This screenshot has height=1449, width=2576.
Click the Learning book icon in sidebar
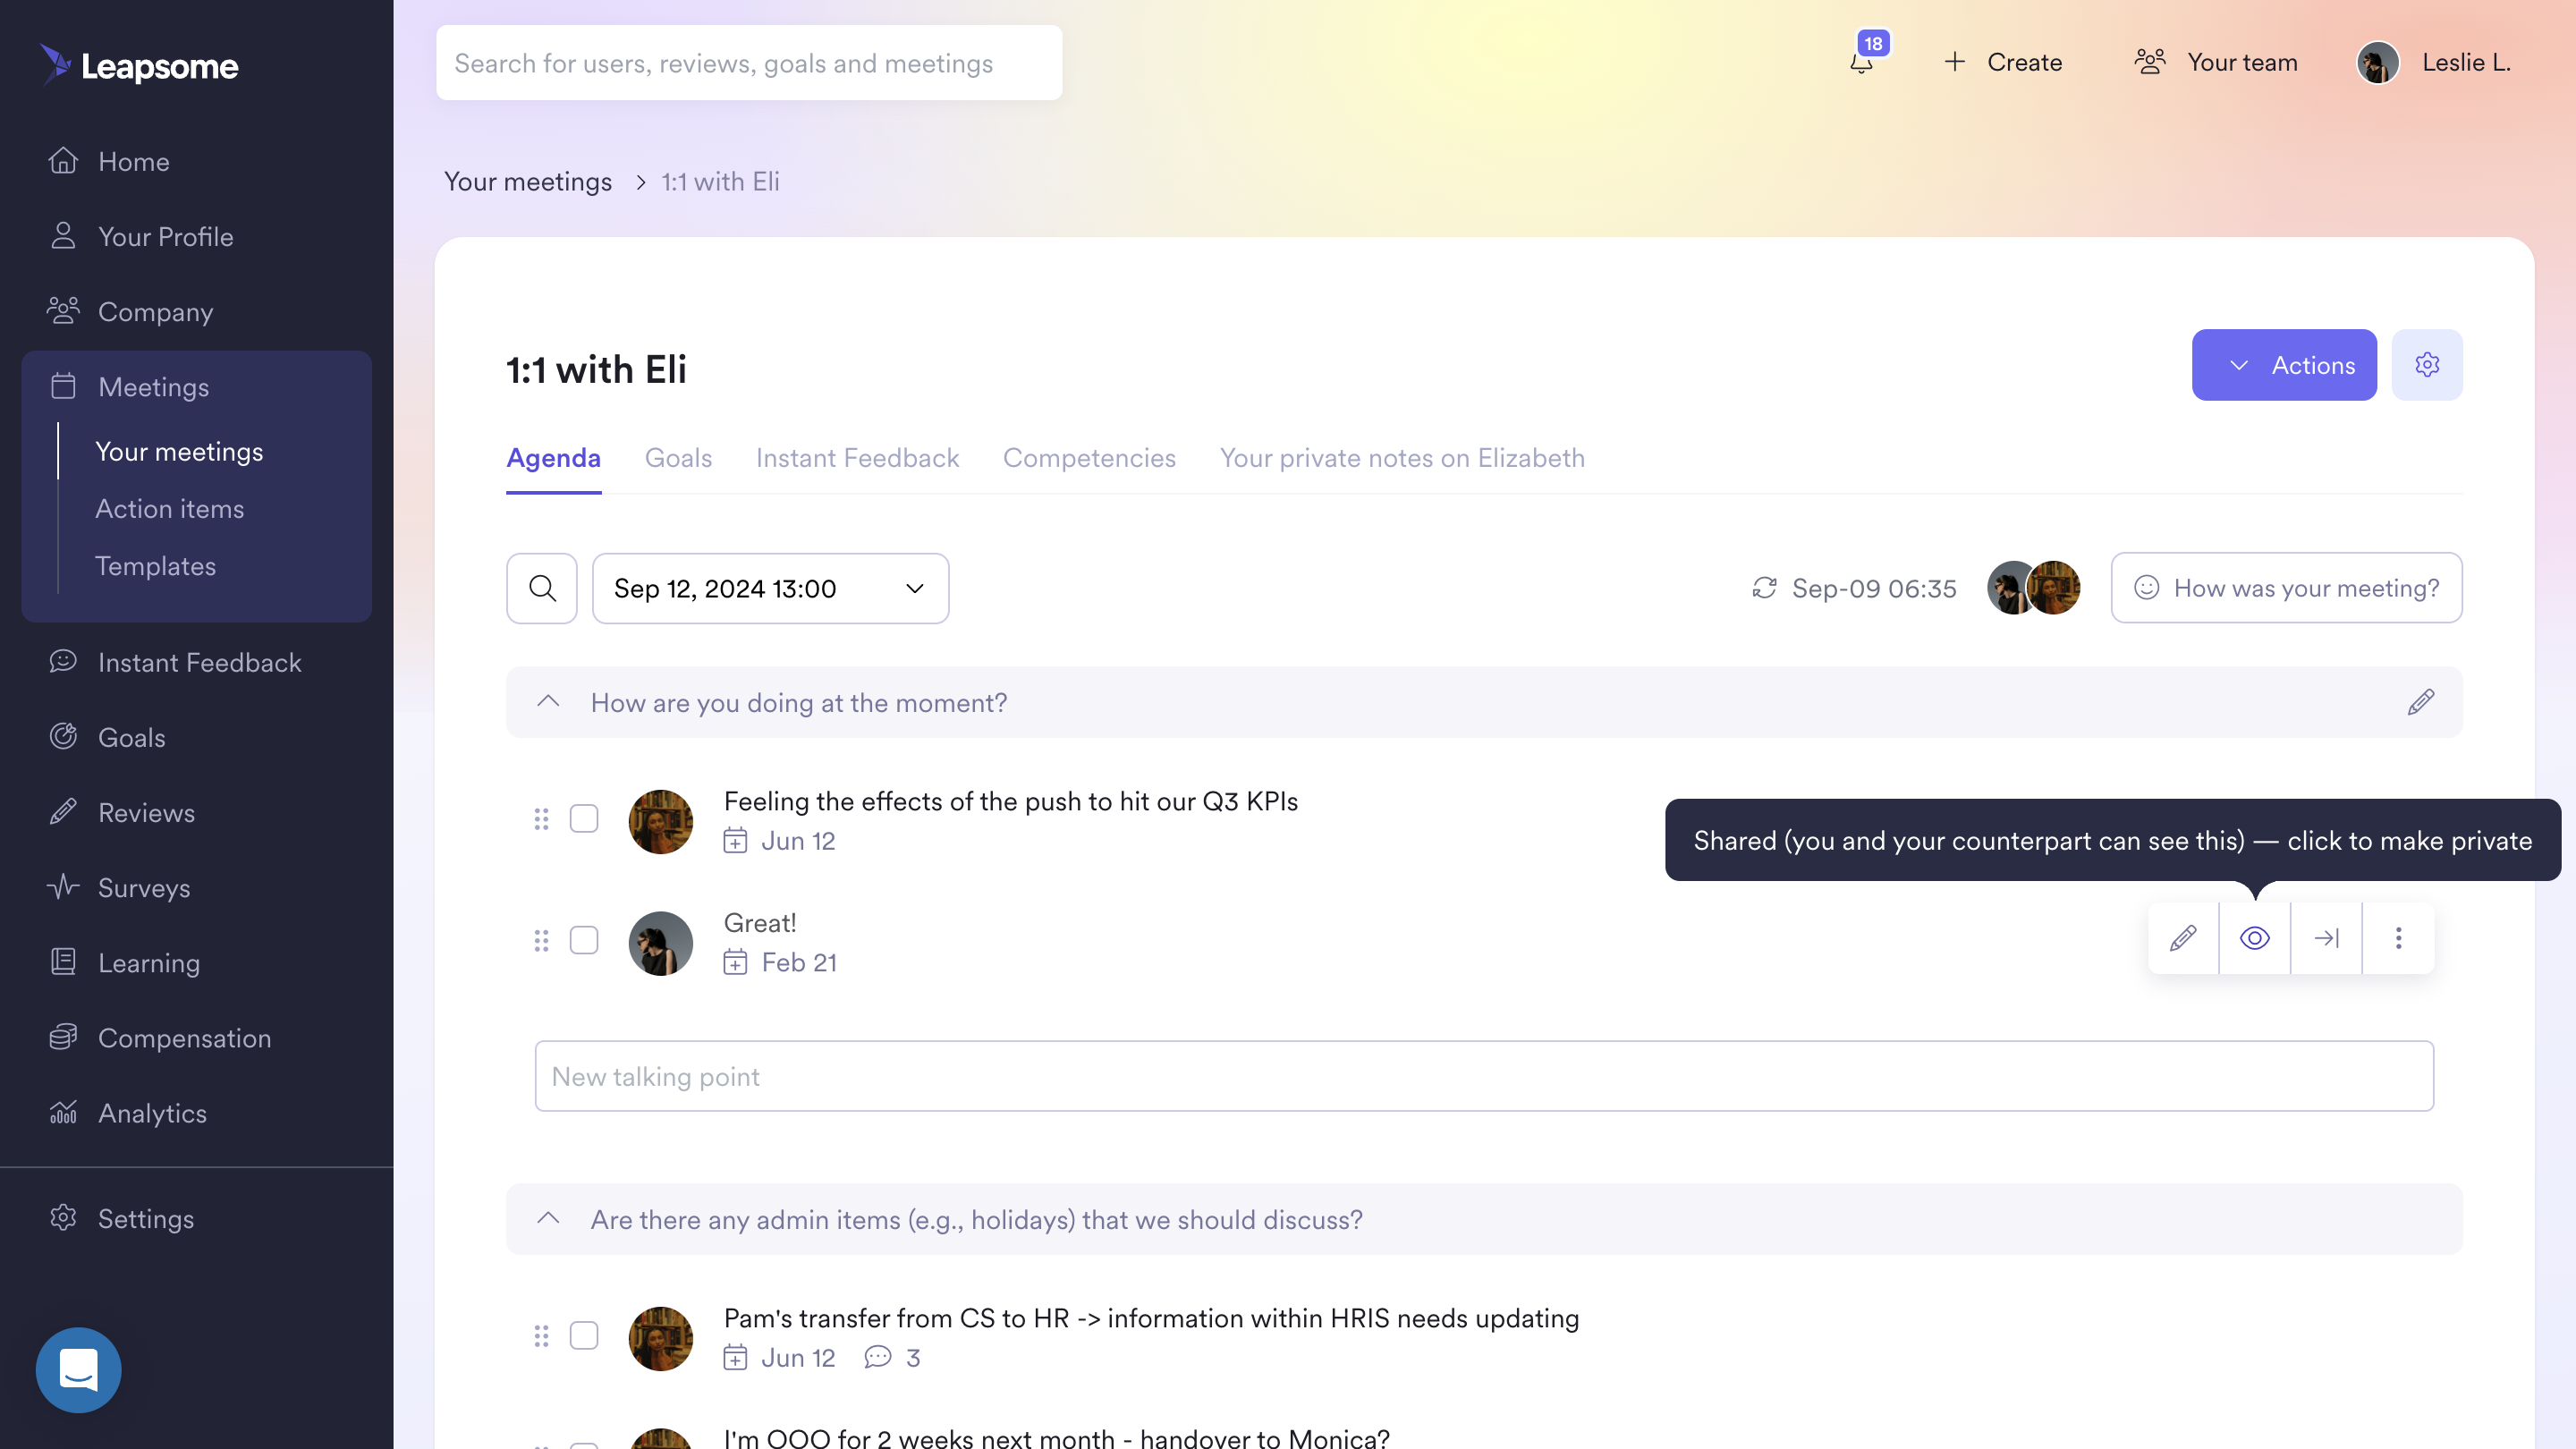(x=63, y=961)
